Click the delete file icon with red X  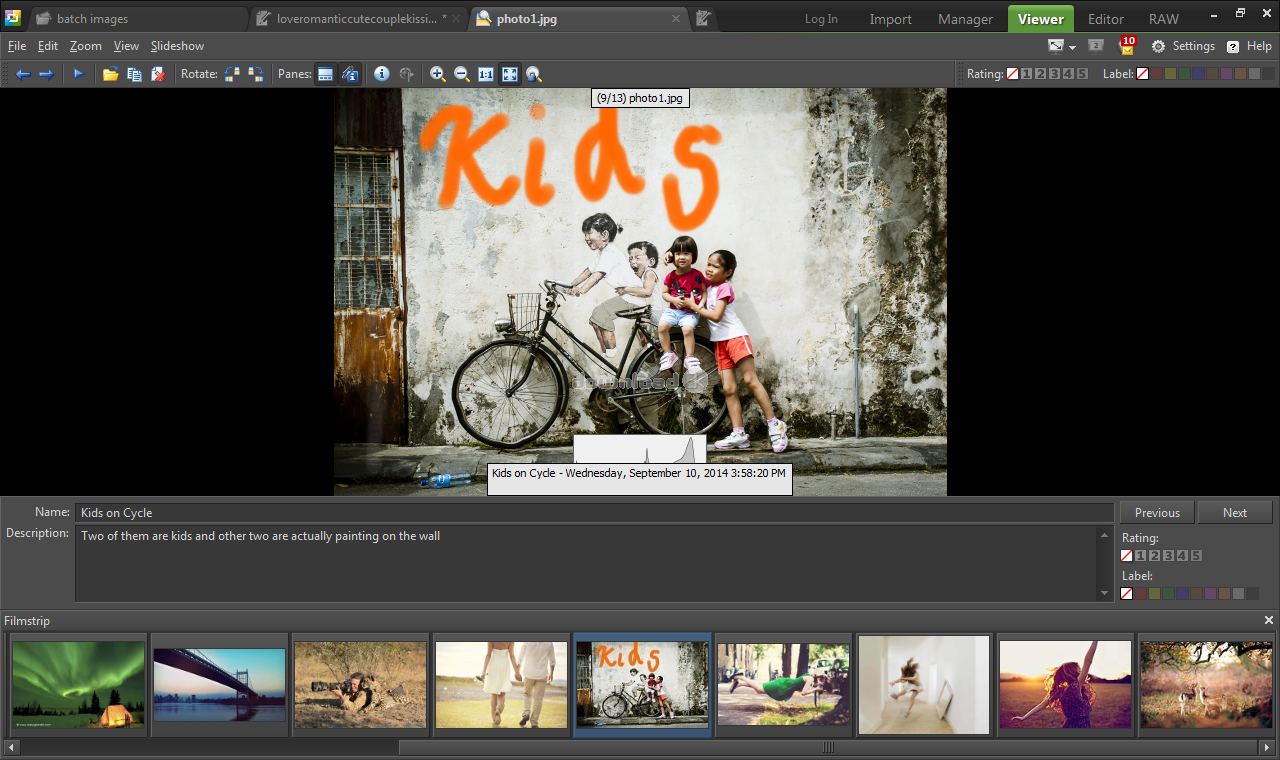pyautogui.click(x=158, y=74)
